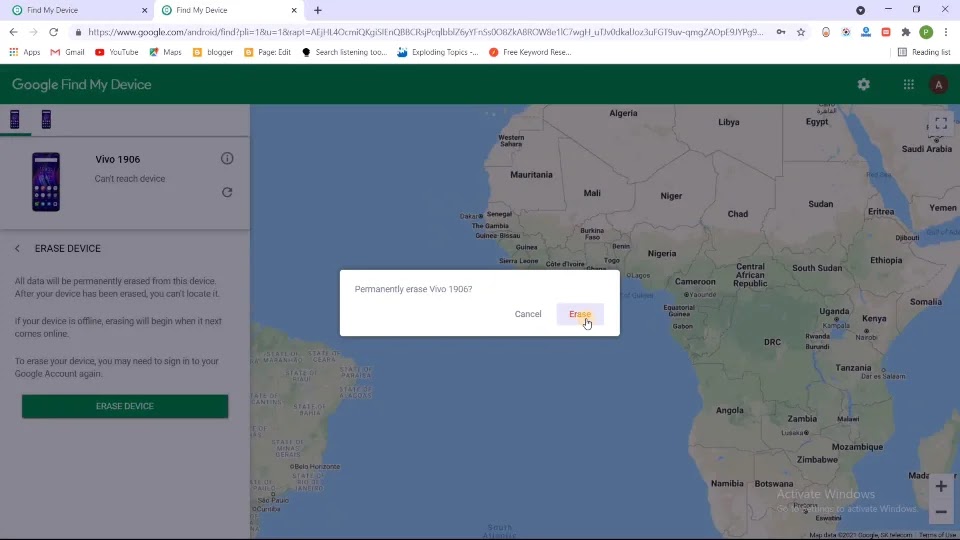The width and height of the screenshot is (960, 540).
Task: Cancel the permanent erase dialog
Action: coord(528,314)
